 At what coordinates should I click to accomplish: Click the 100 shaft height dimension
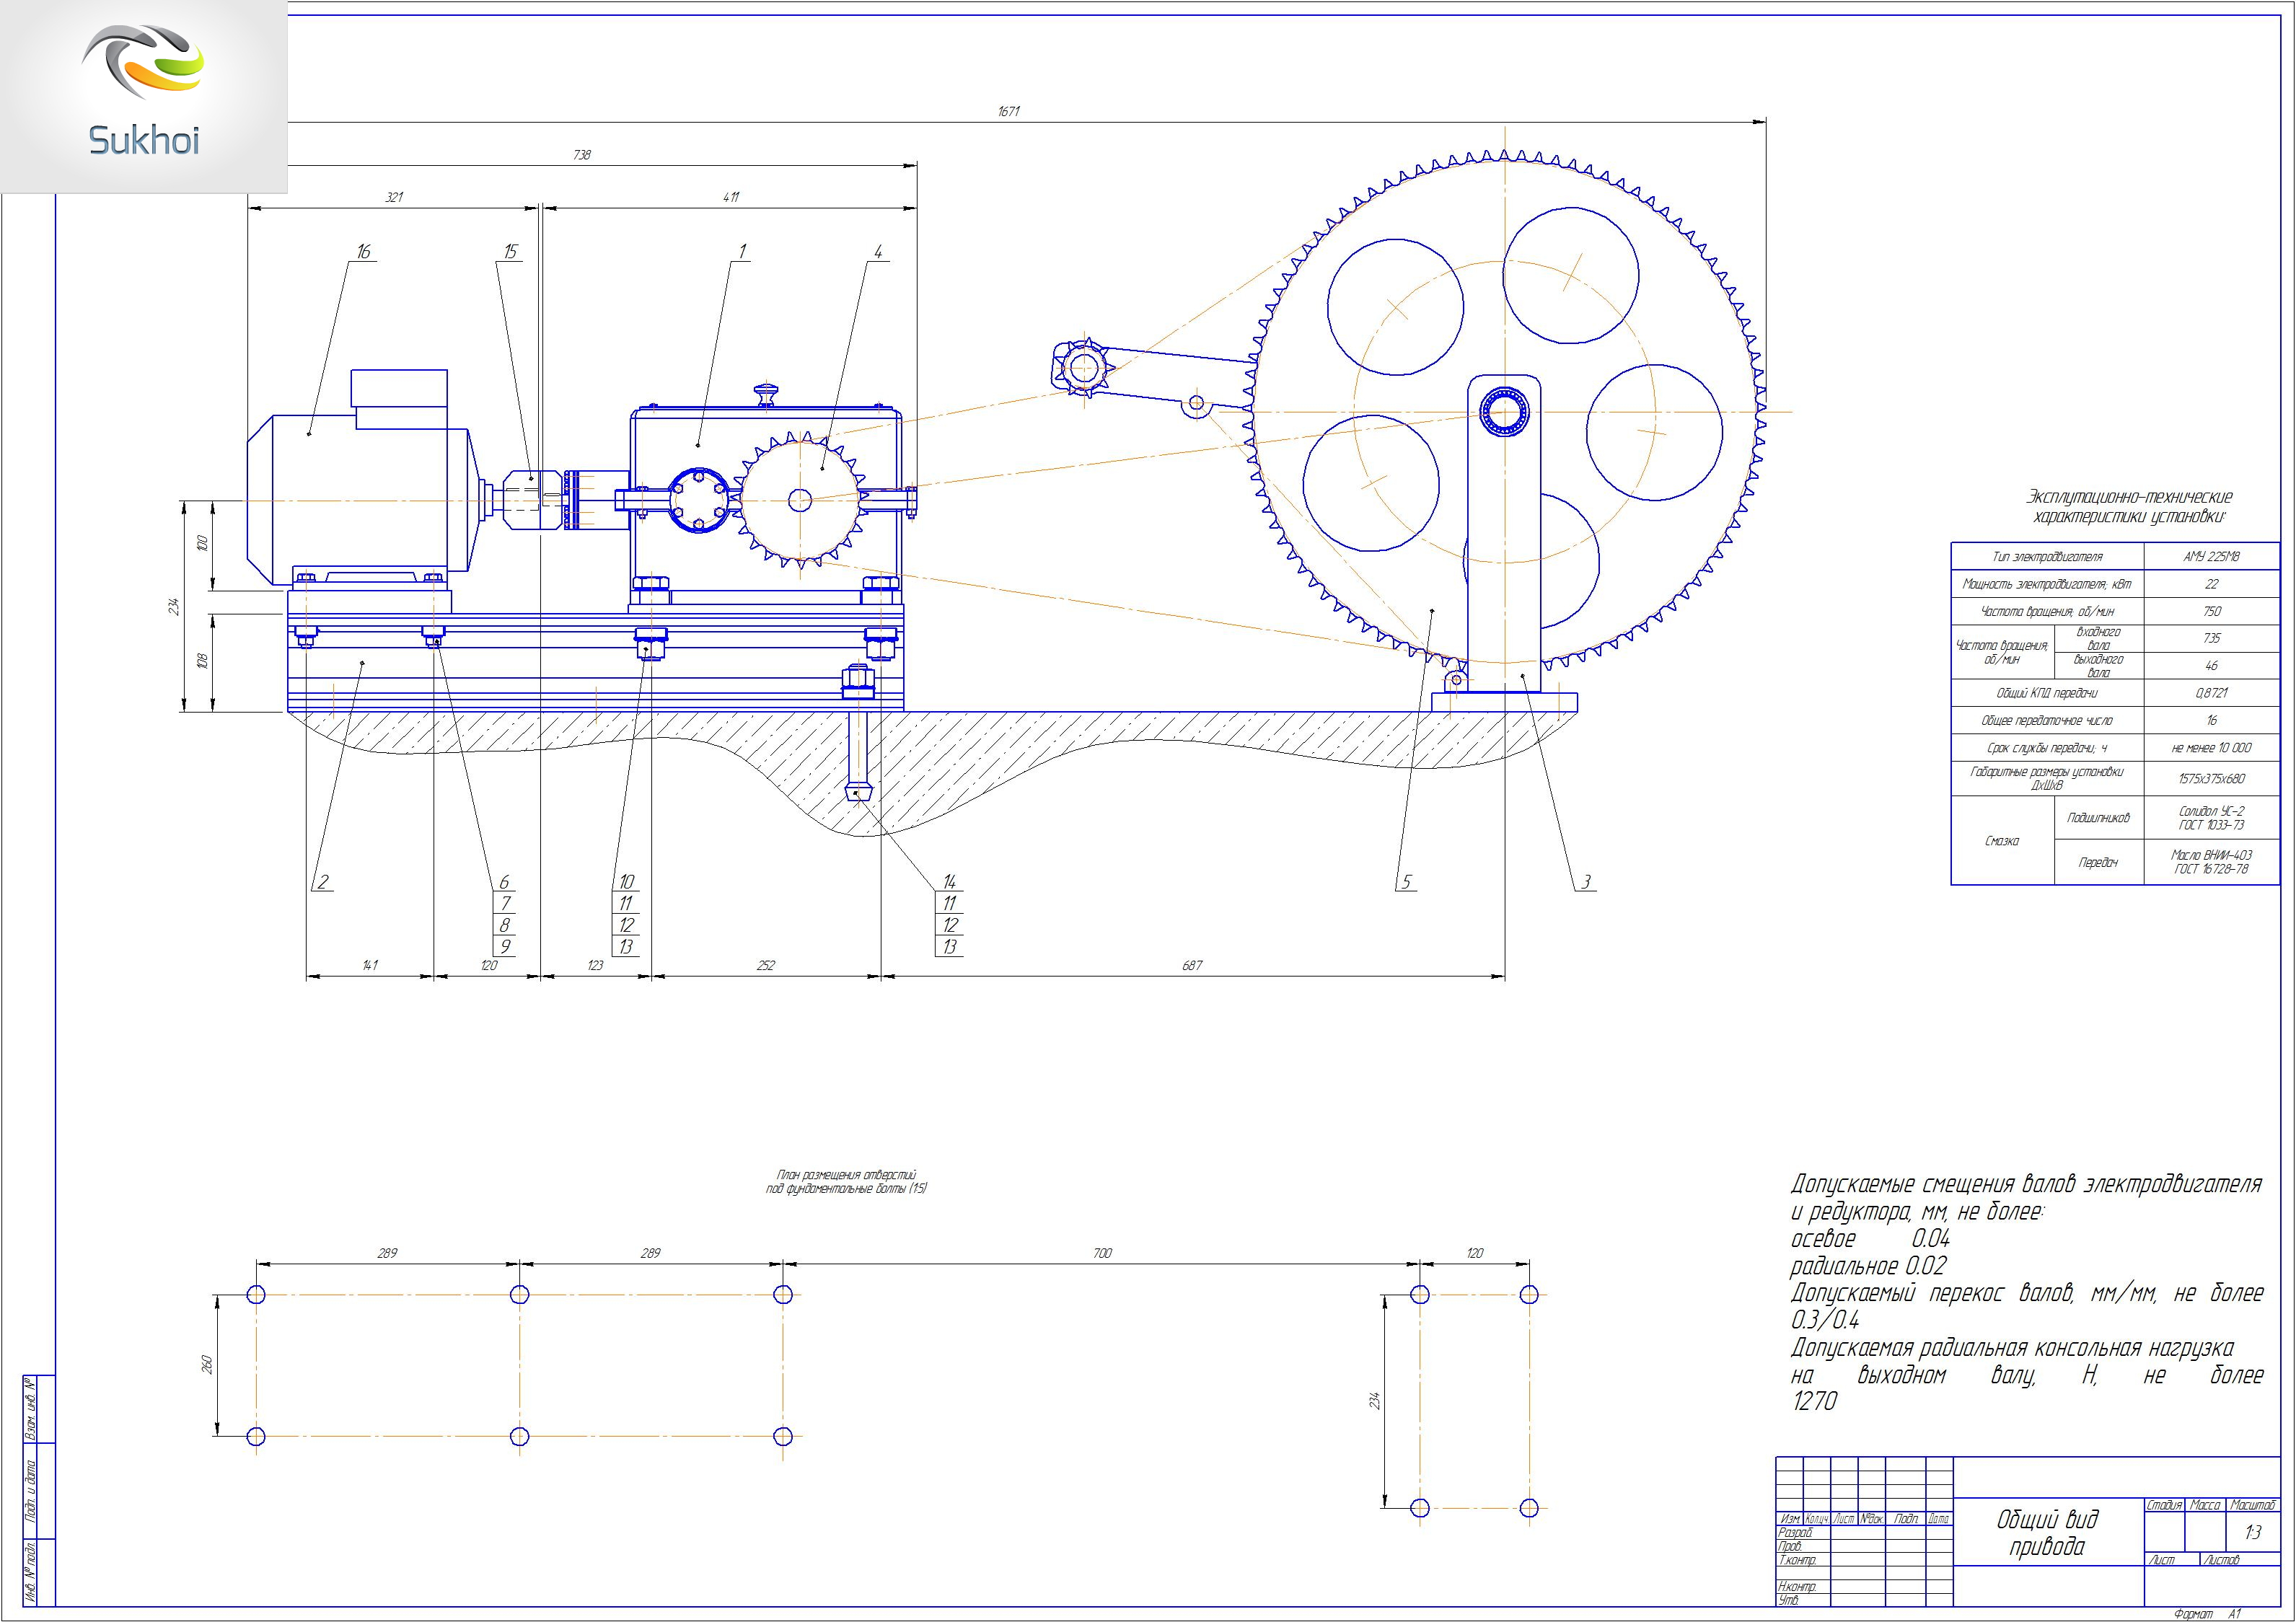[202, 544]
